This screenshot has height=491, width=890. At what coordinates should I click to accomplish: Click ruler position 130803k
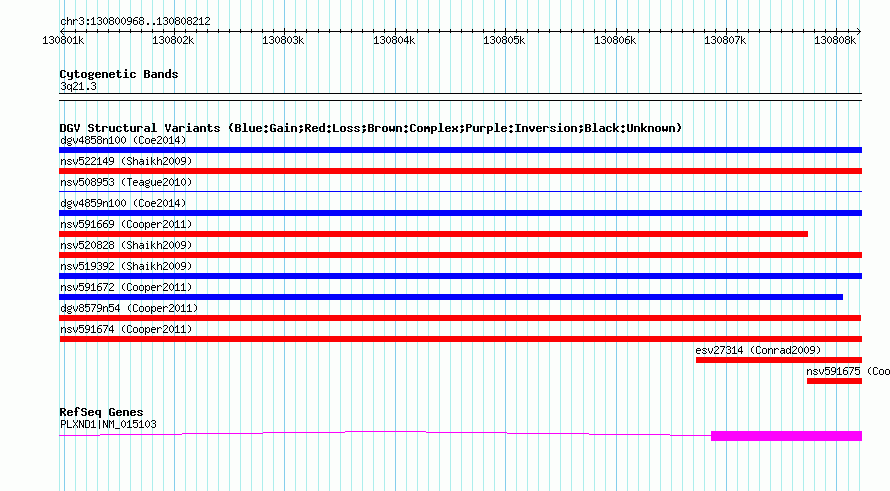pos(283,40)
